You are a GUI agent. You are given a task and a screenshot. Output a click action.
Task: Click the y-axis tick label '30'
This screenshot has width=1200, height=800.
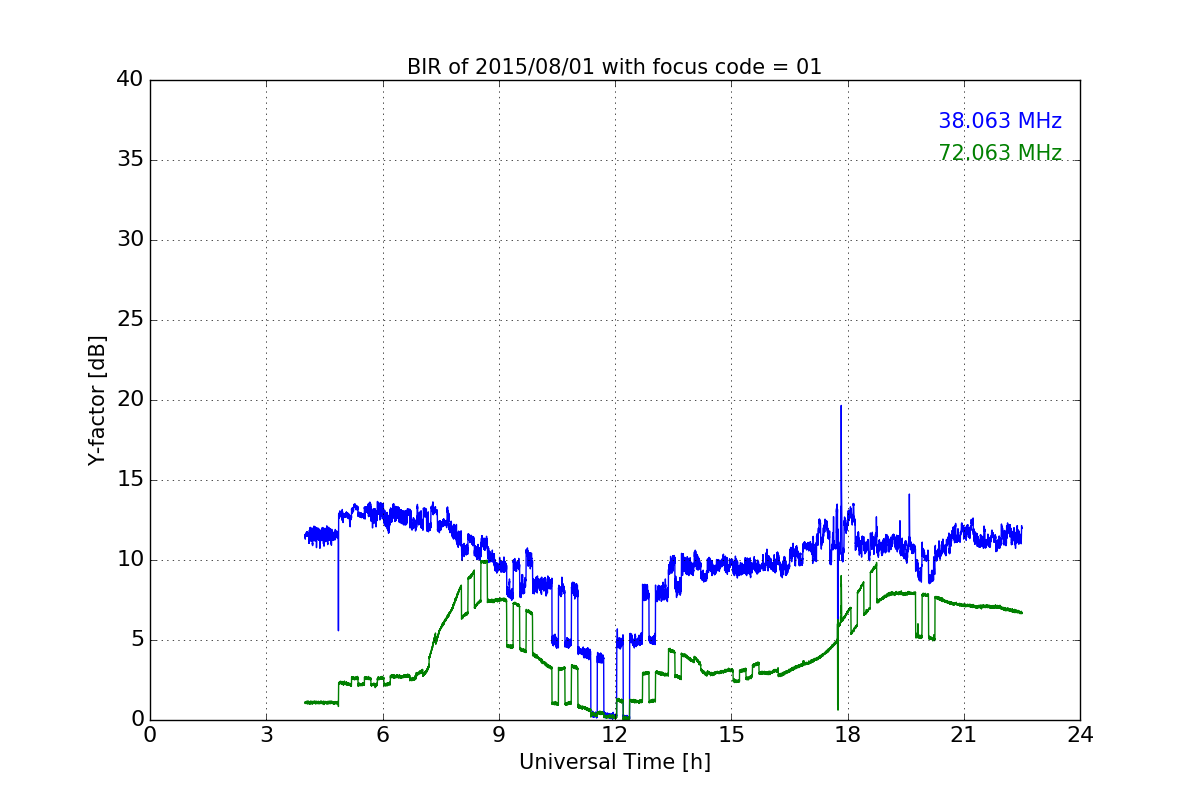tap(130, 240)
